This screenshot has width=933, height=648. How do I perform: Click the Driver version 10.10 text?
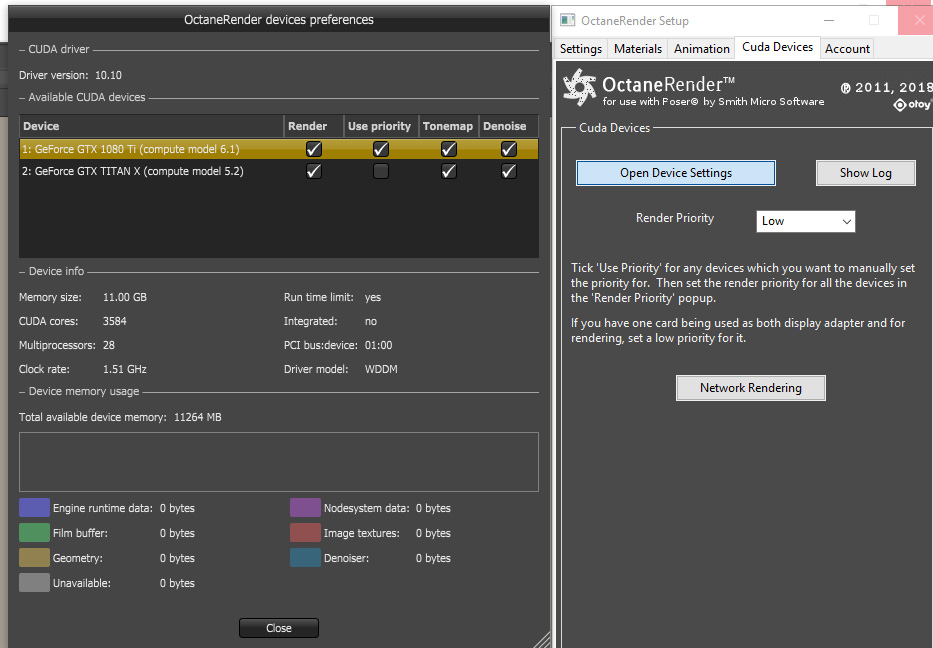point(70,75)
